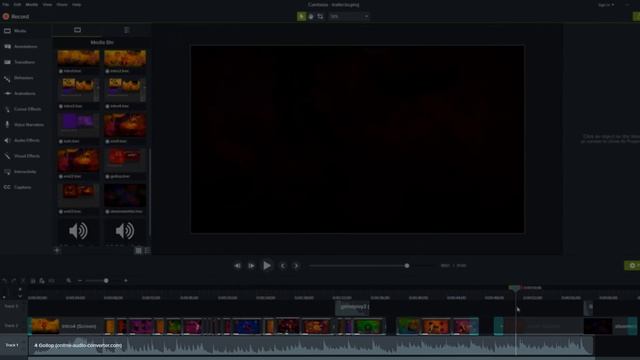This screenshot has width=640, height=360.
Task: Open the Share menu
Action: pos(62,4)
